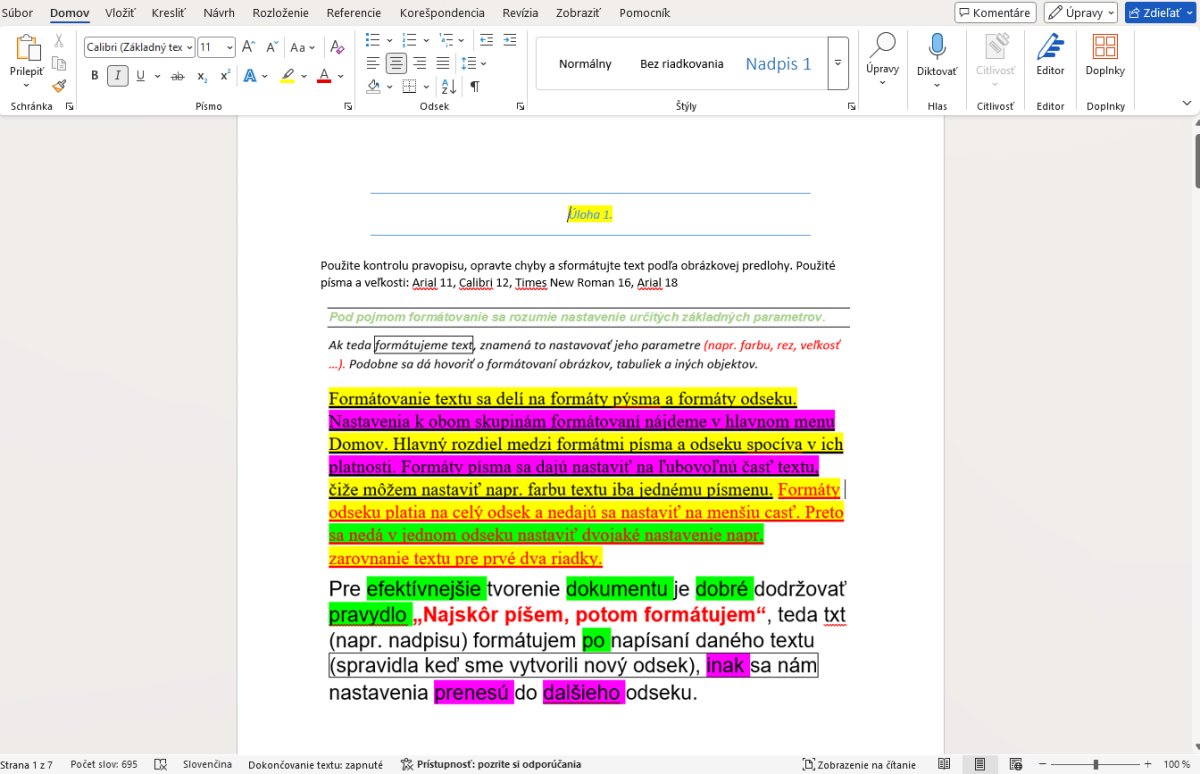Open the Doplnky add-ins panel
The width and height of the screenshot is (1200, 774).
pyautogui.click(x=1105, y=55)
